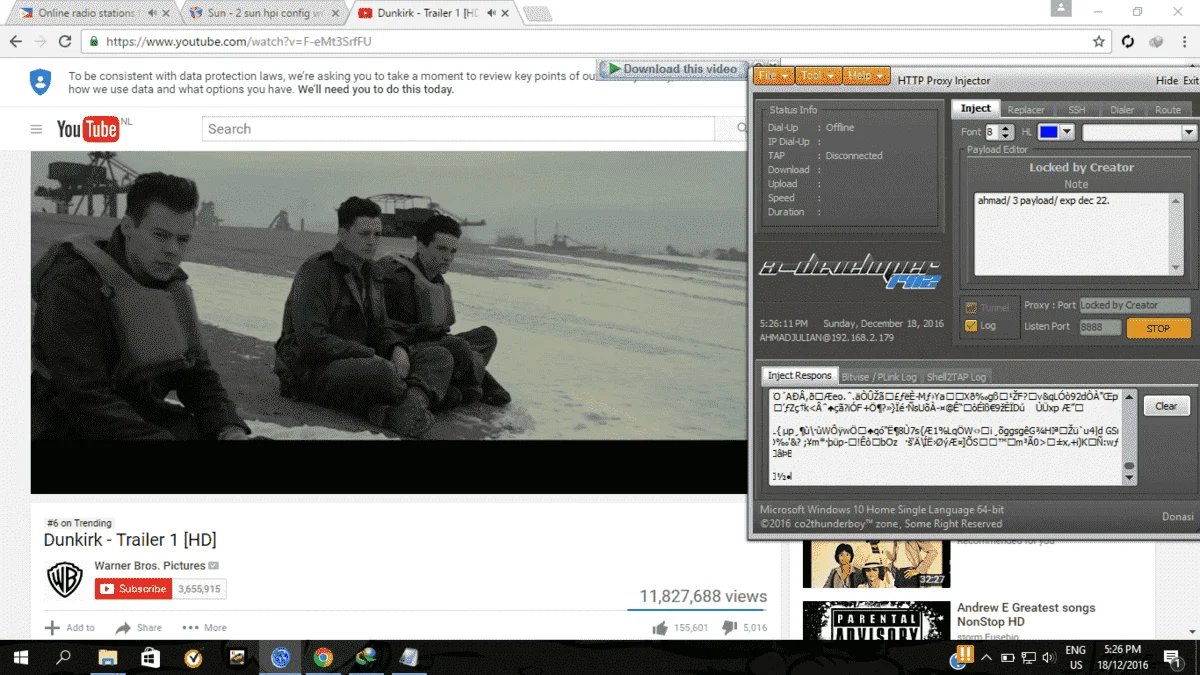
Task: Click the like thumbs-up icon
Action: click(660, 628)
